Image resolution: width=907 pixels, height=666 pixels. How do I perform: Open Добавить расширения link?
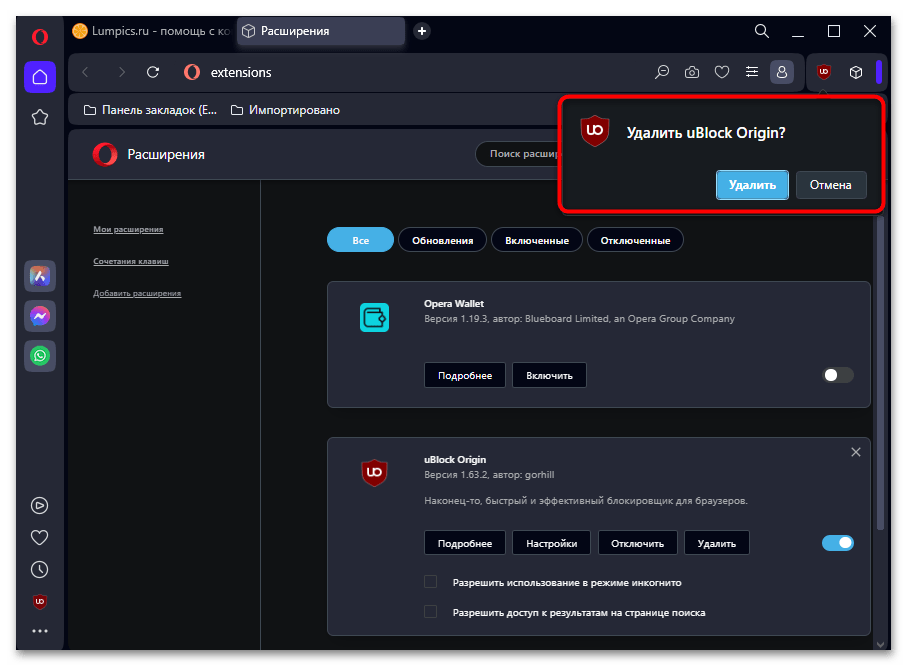coord(137,293)
